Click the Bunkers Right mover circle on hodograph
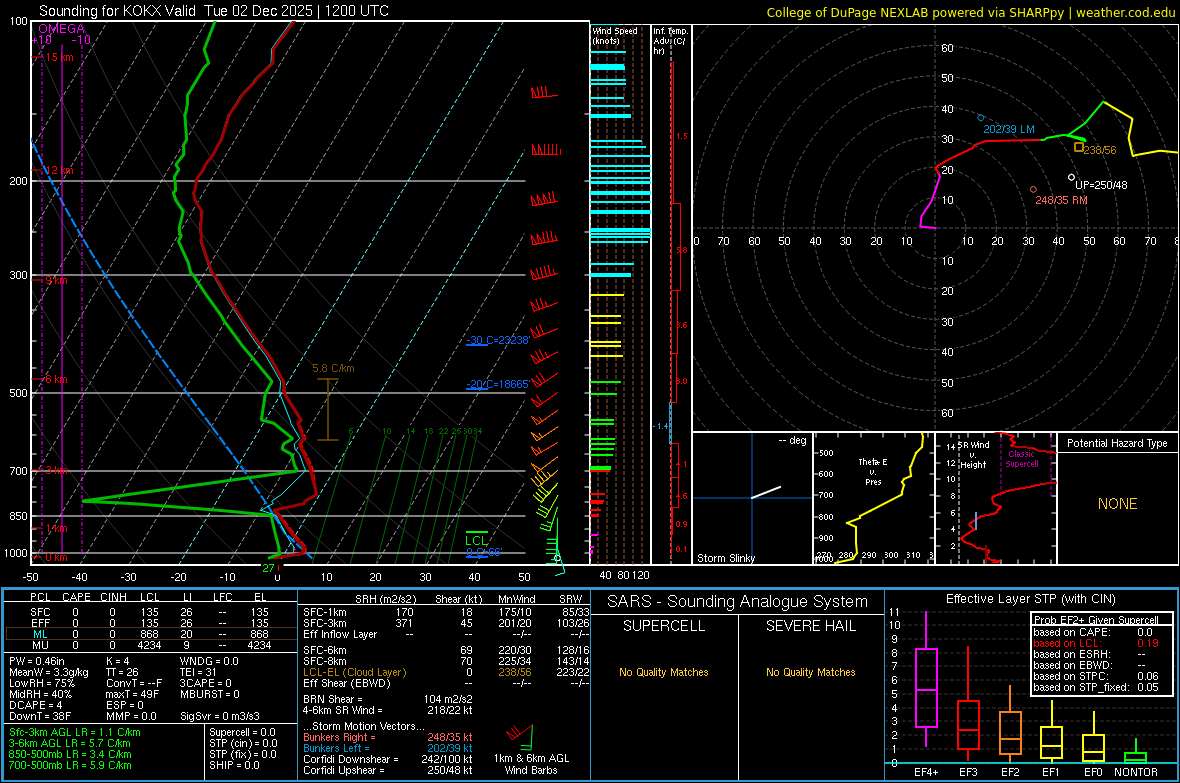The width and height of the screenshot is (1180, 783). [x=1032, y=190]
